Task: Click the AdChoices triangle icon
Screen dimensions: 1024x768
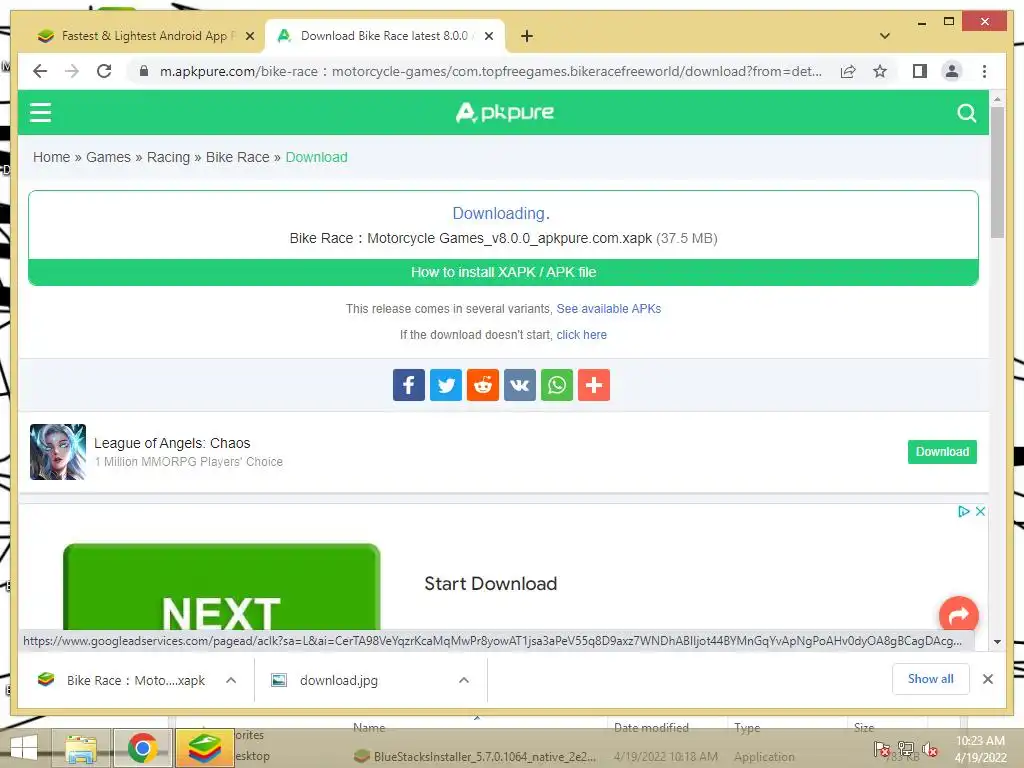Action: click(963, 511)
